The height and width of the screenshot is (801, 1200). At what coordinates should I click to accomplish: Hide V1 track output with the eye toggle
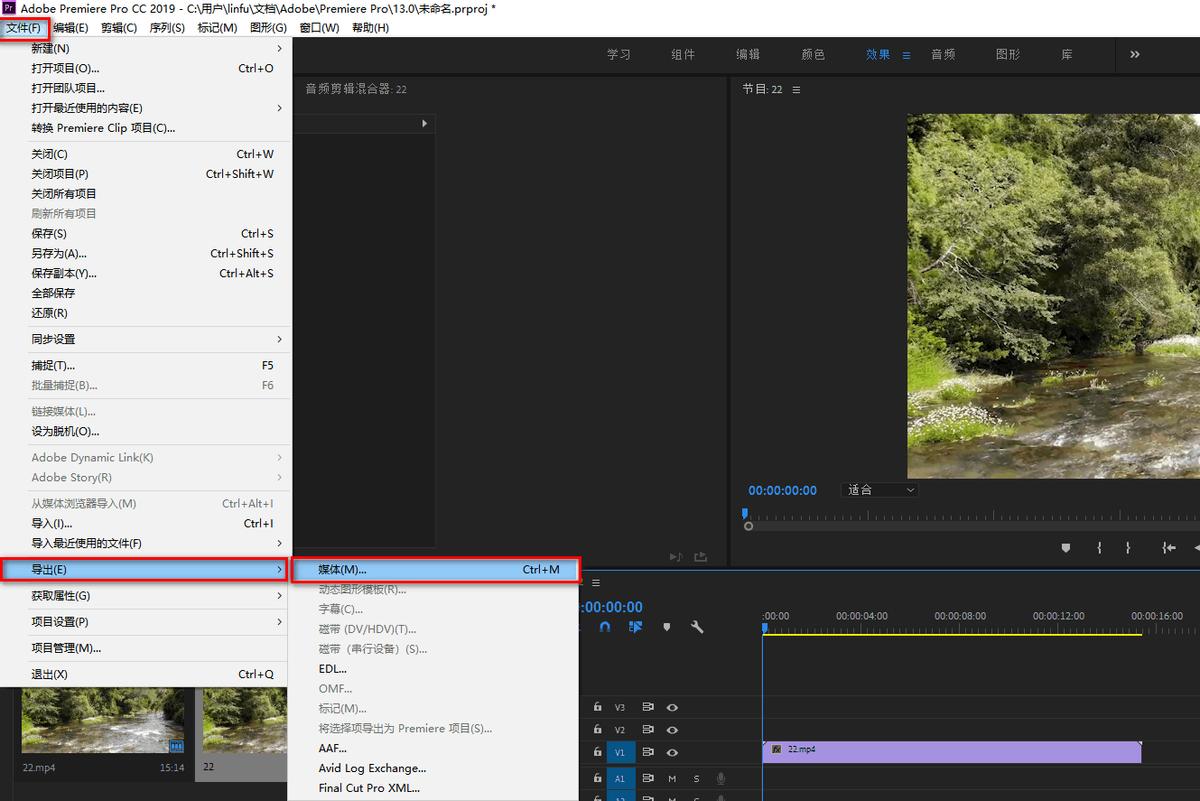[672, 750]
